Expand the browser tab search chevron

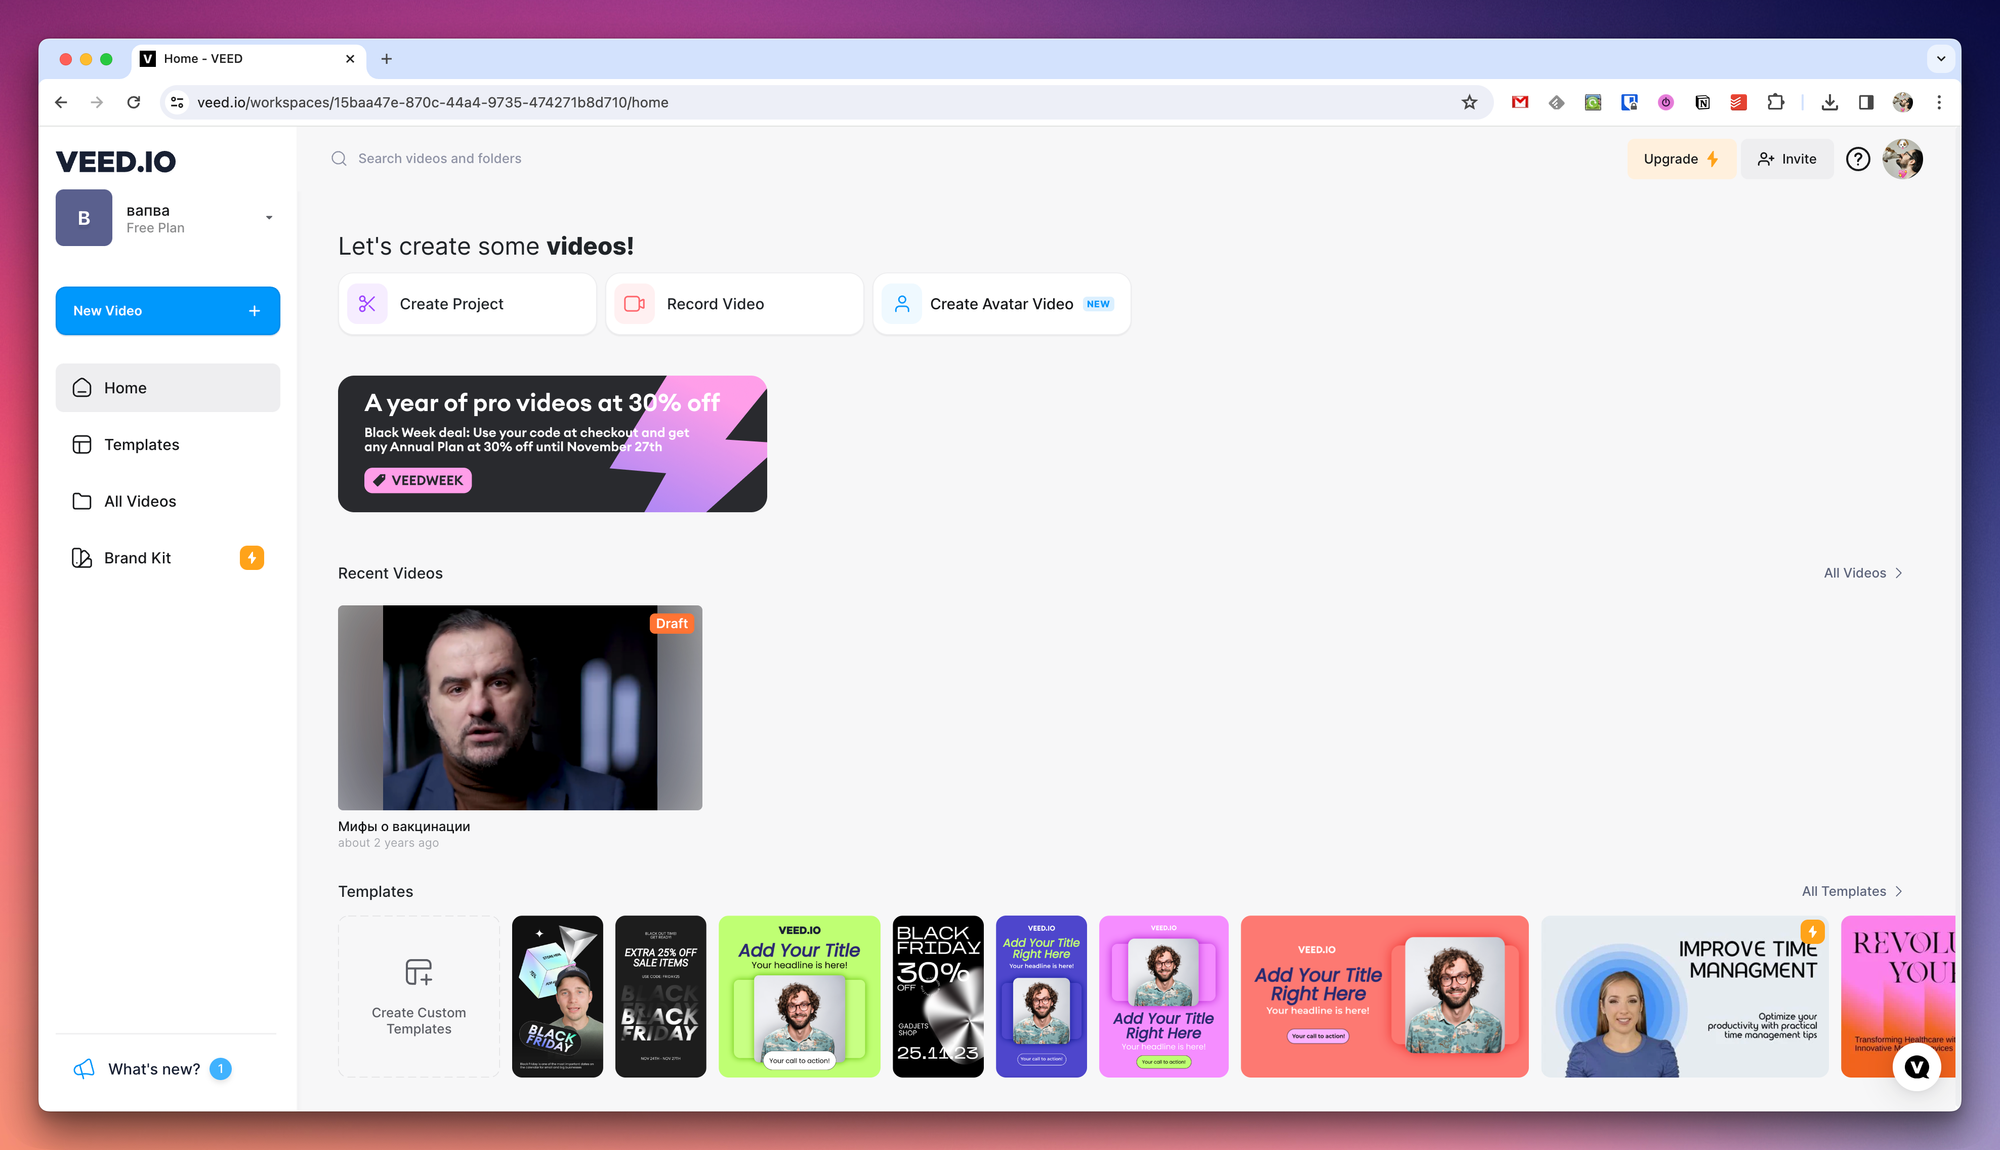[1940, 59]
